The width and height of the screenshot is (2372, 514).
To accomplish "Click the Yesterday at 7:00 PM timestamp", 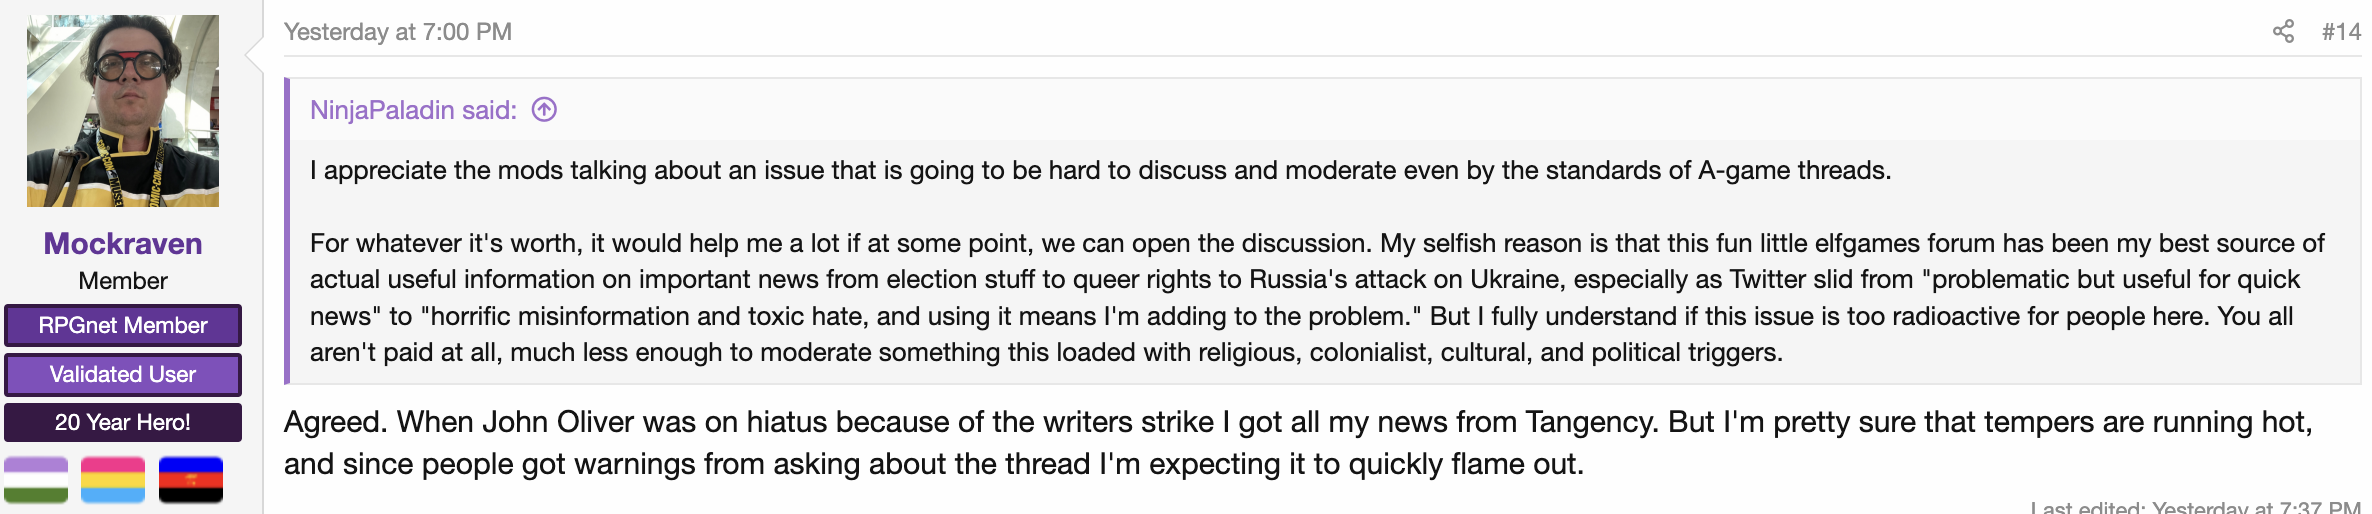I will pos(398,32).
